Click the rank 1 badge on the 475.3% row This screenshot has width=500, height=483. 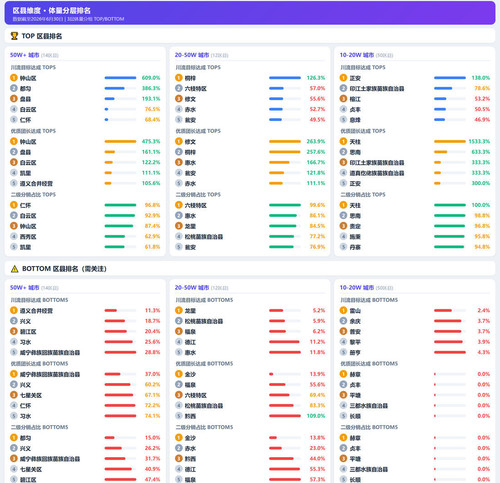point(14,141)
